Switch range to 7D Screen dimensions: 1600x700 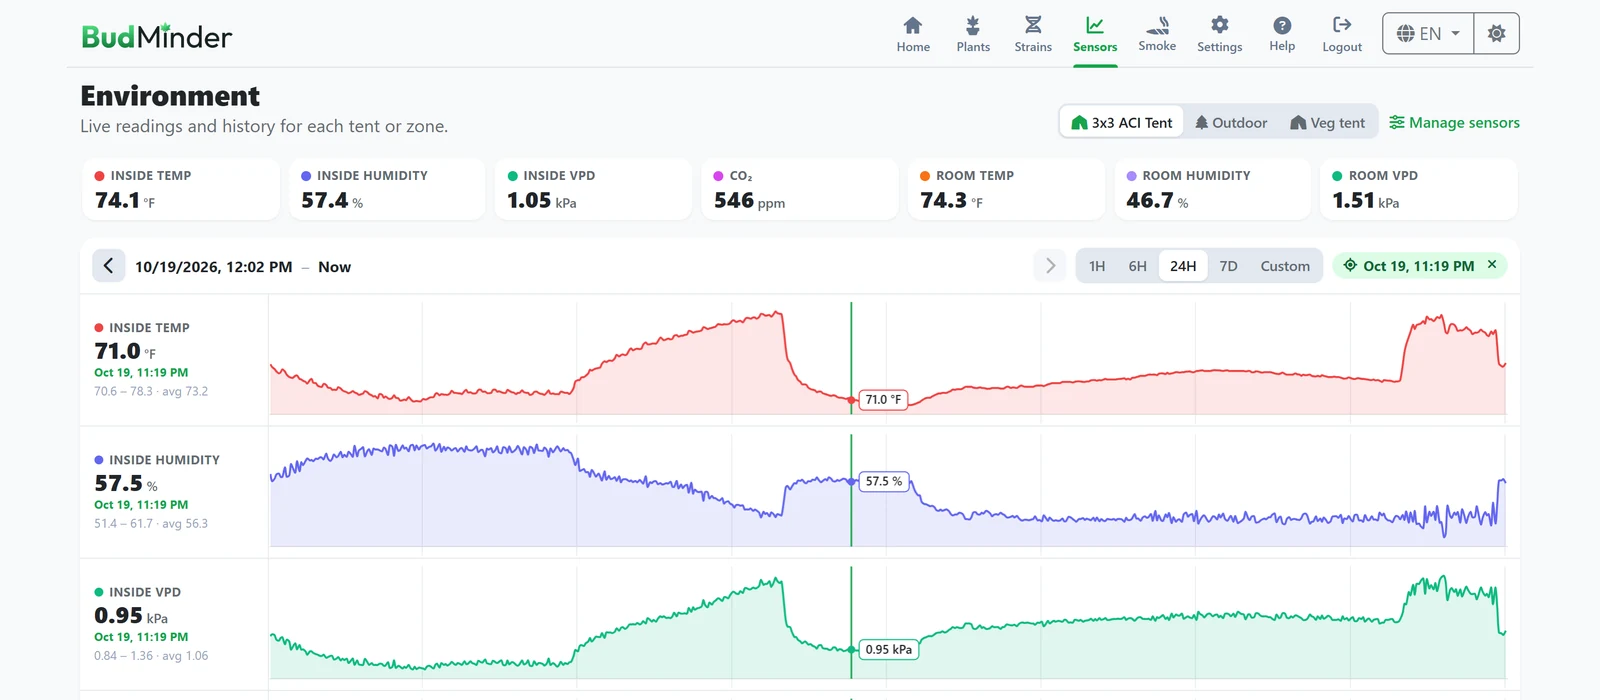tap(1228, 266)
